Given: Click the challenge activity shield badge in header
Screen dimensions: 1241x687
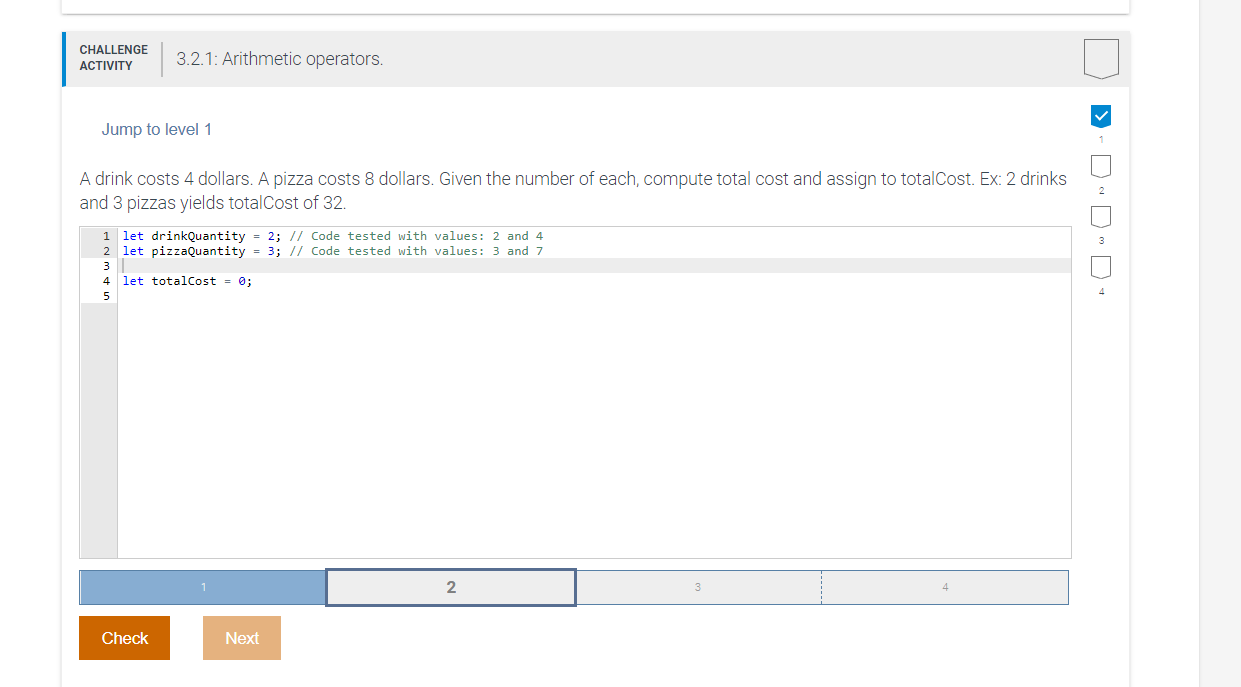Looking at the screenshot, I should pyautogui.click(x=1101, y=58).
